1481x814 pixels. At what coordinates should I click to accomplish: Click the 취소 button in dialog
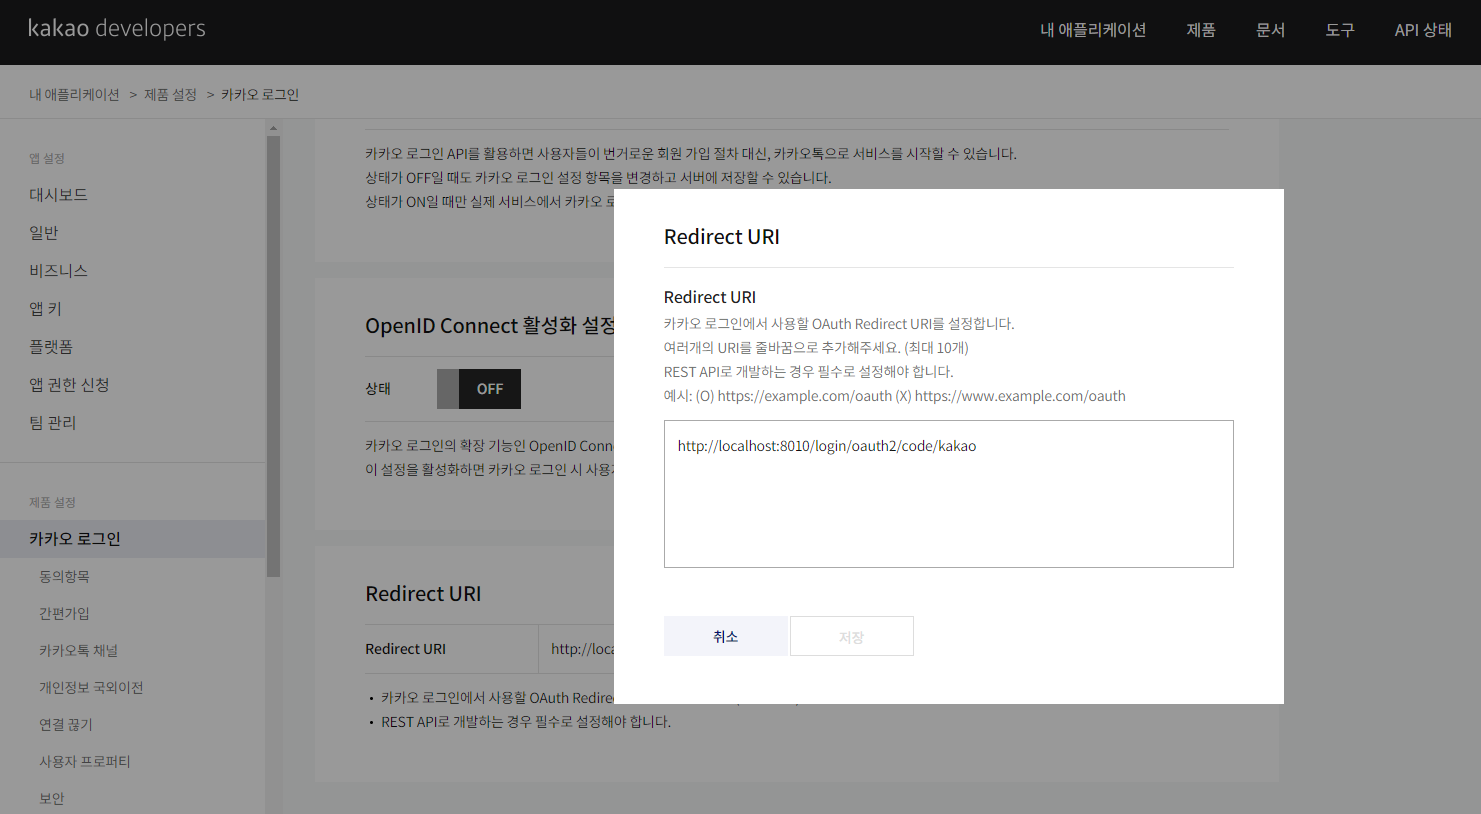pyautogui.click(x=726, y=636)
